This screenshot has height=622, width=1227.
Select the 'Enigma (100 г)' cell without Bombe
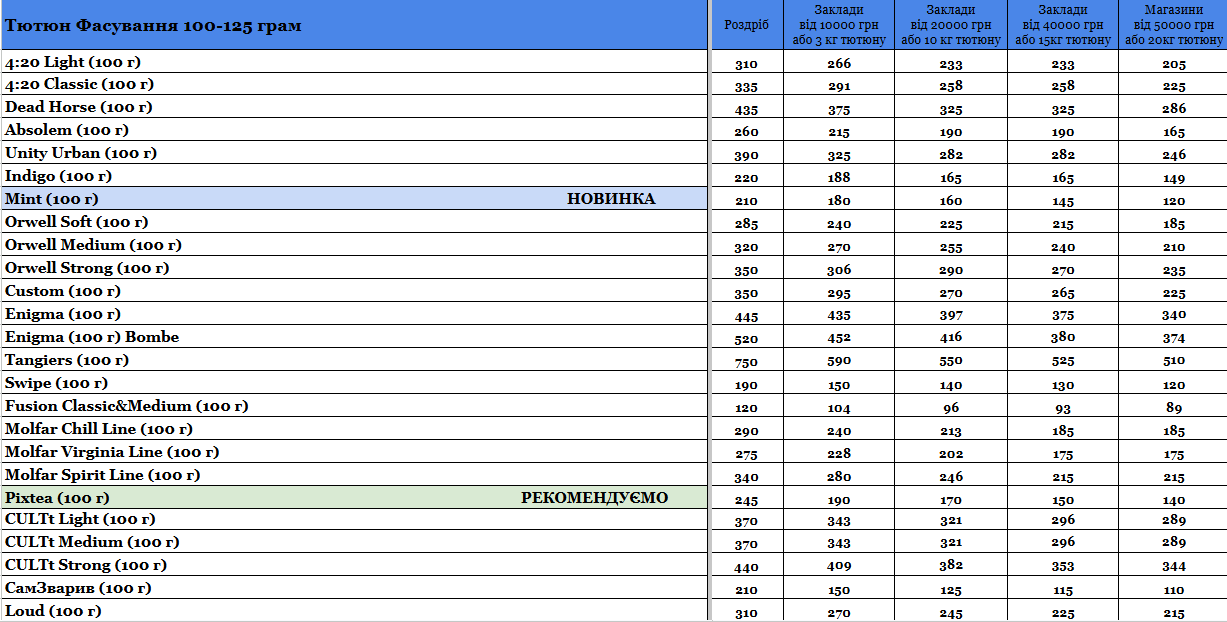tap(354, 314)
